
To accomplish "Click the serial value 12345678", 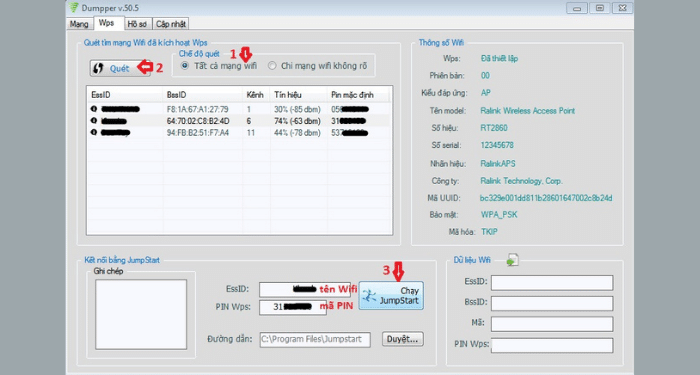I will (497, 145).
